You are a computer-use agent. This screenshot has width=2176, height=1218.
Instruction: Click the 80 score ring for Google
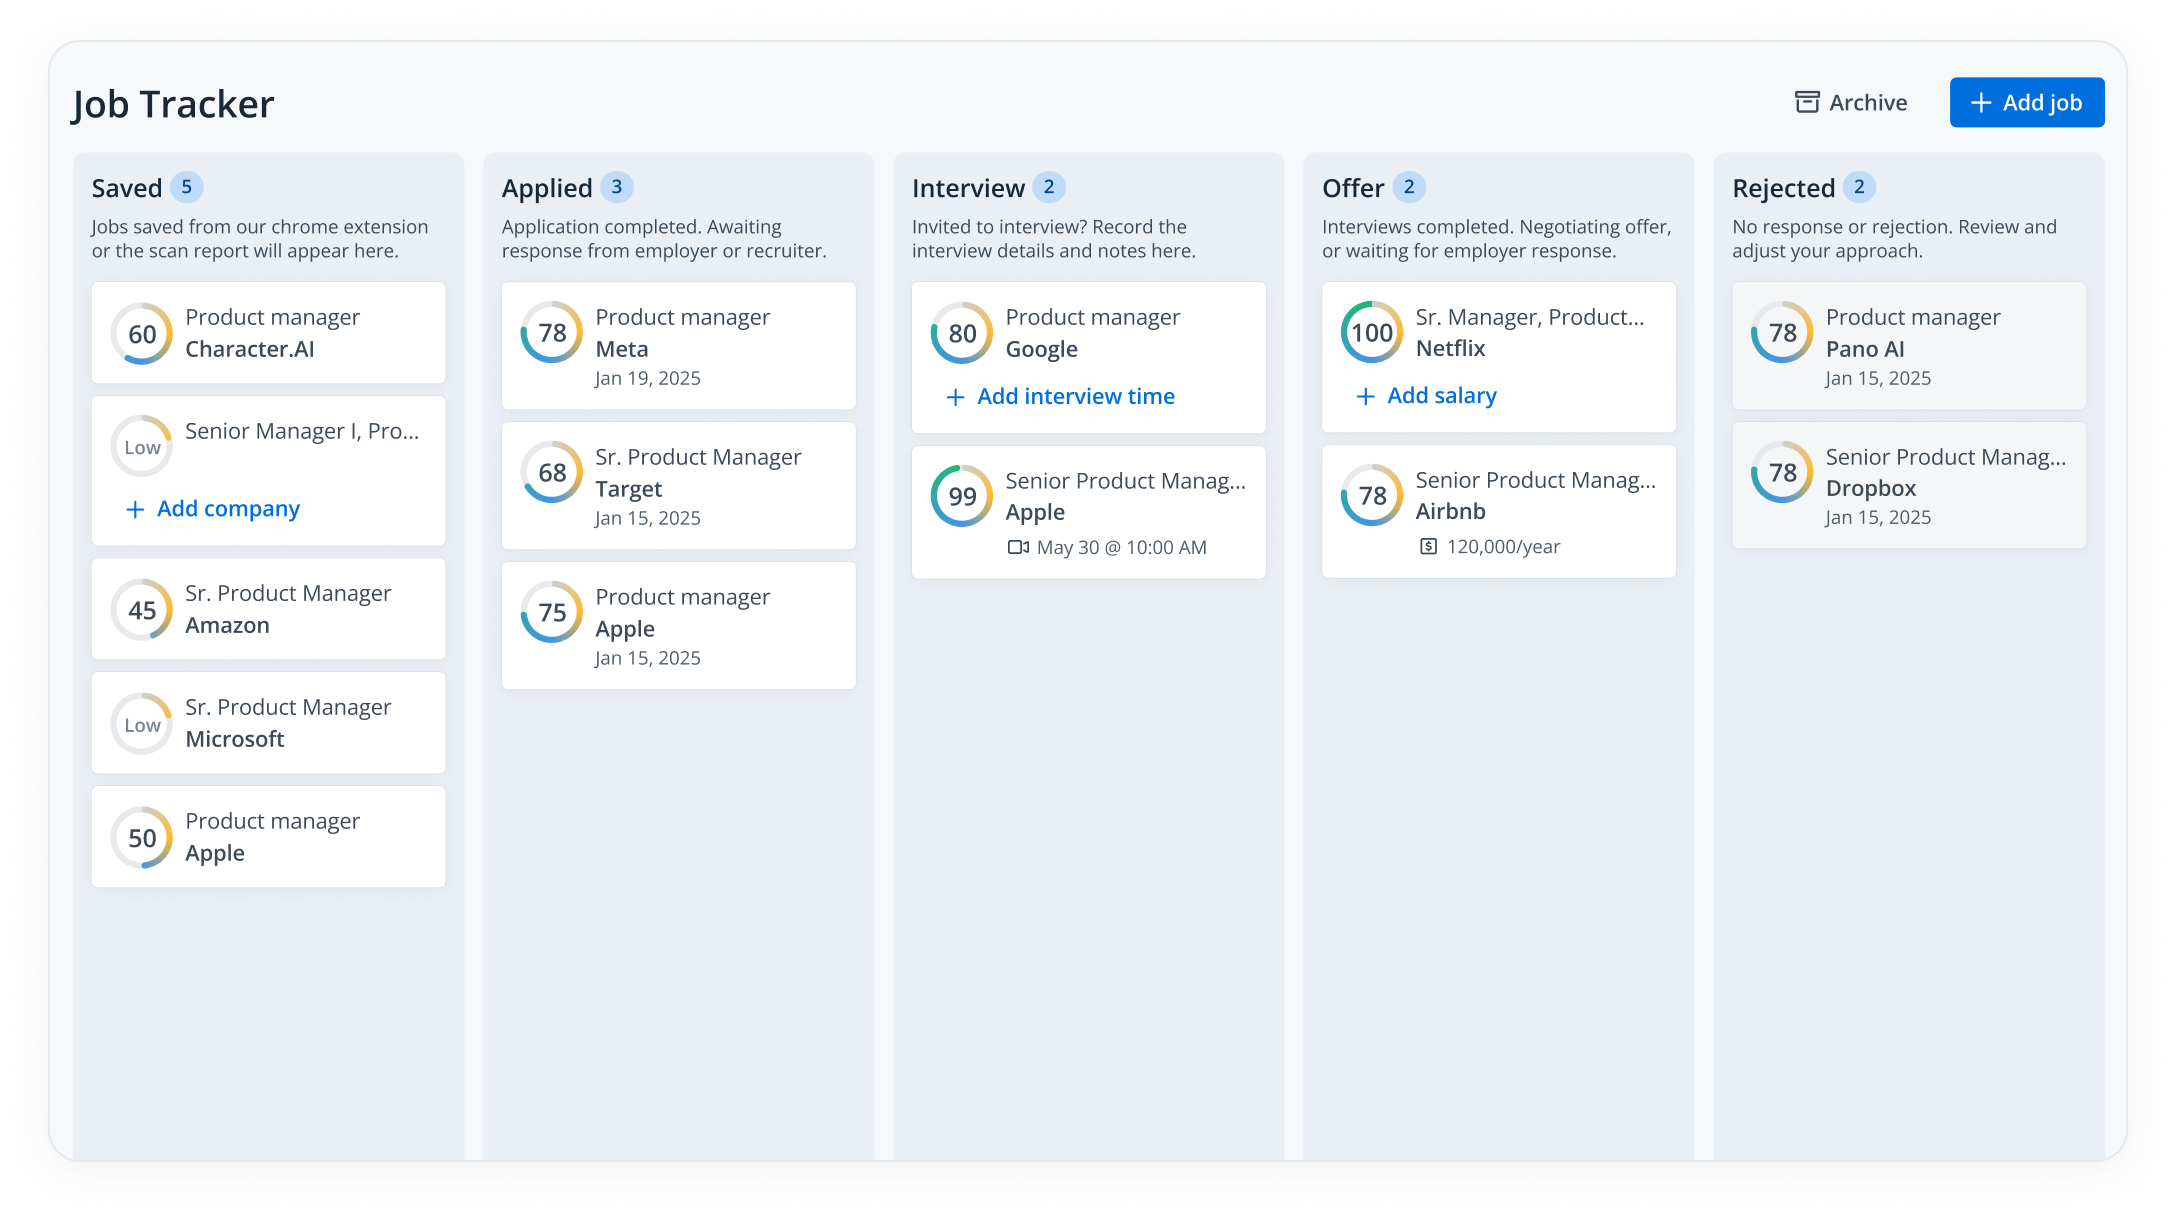coord(962,333)
